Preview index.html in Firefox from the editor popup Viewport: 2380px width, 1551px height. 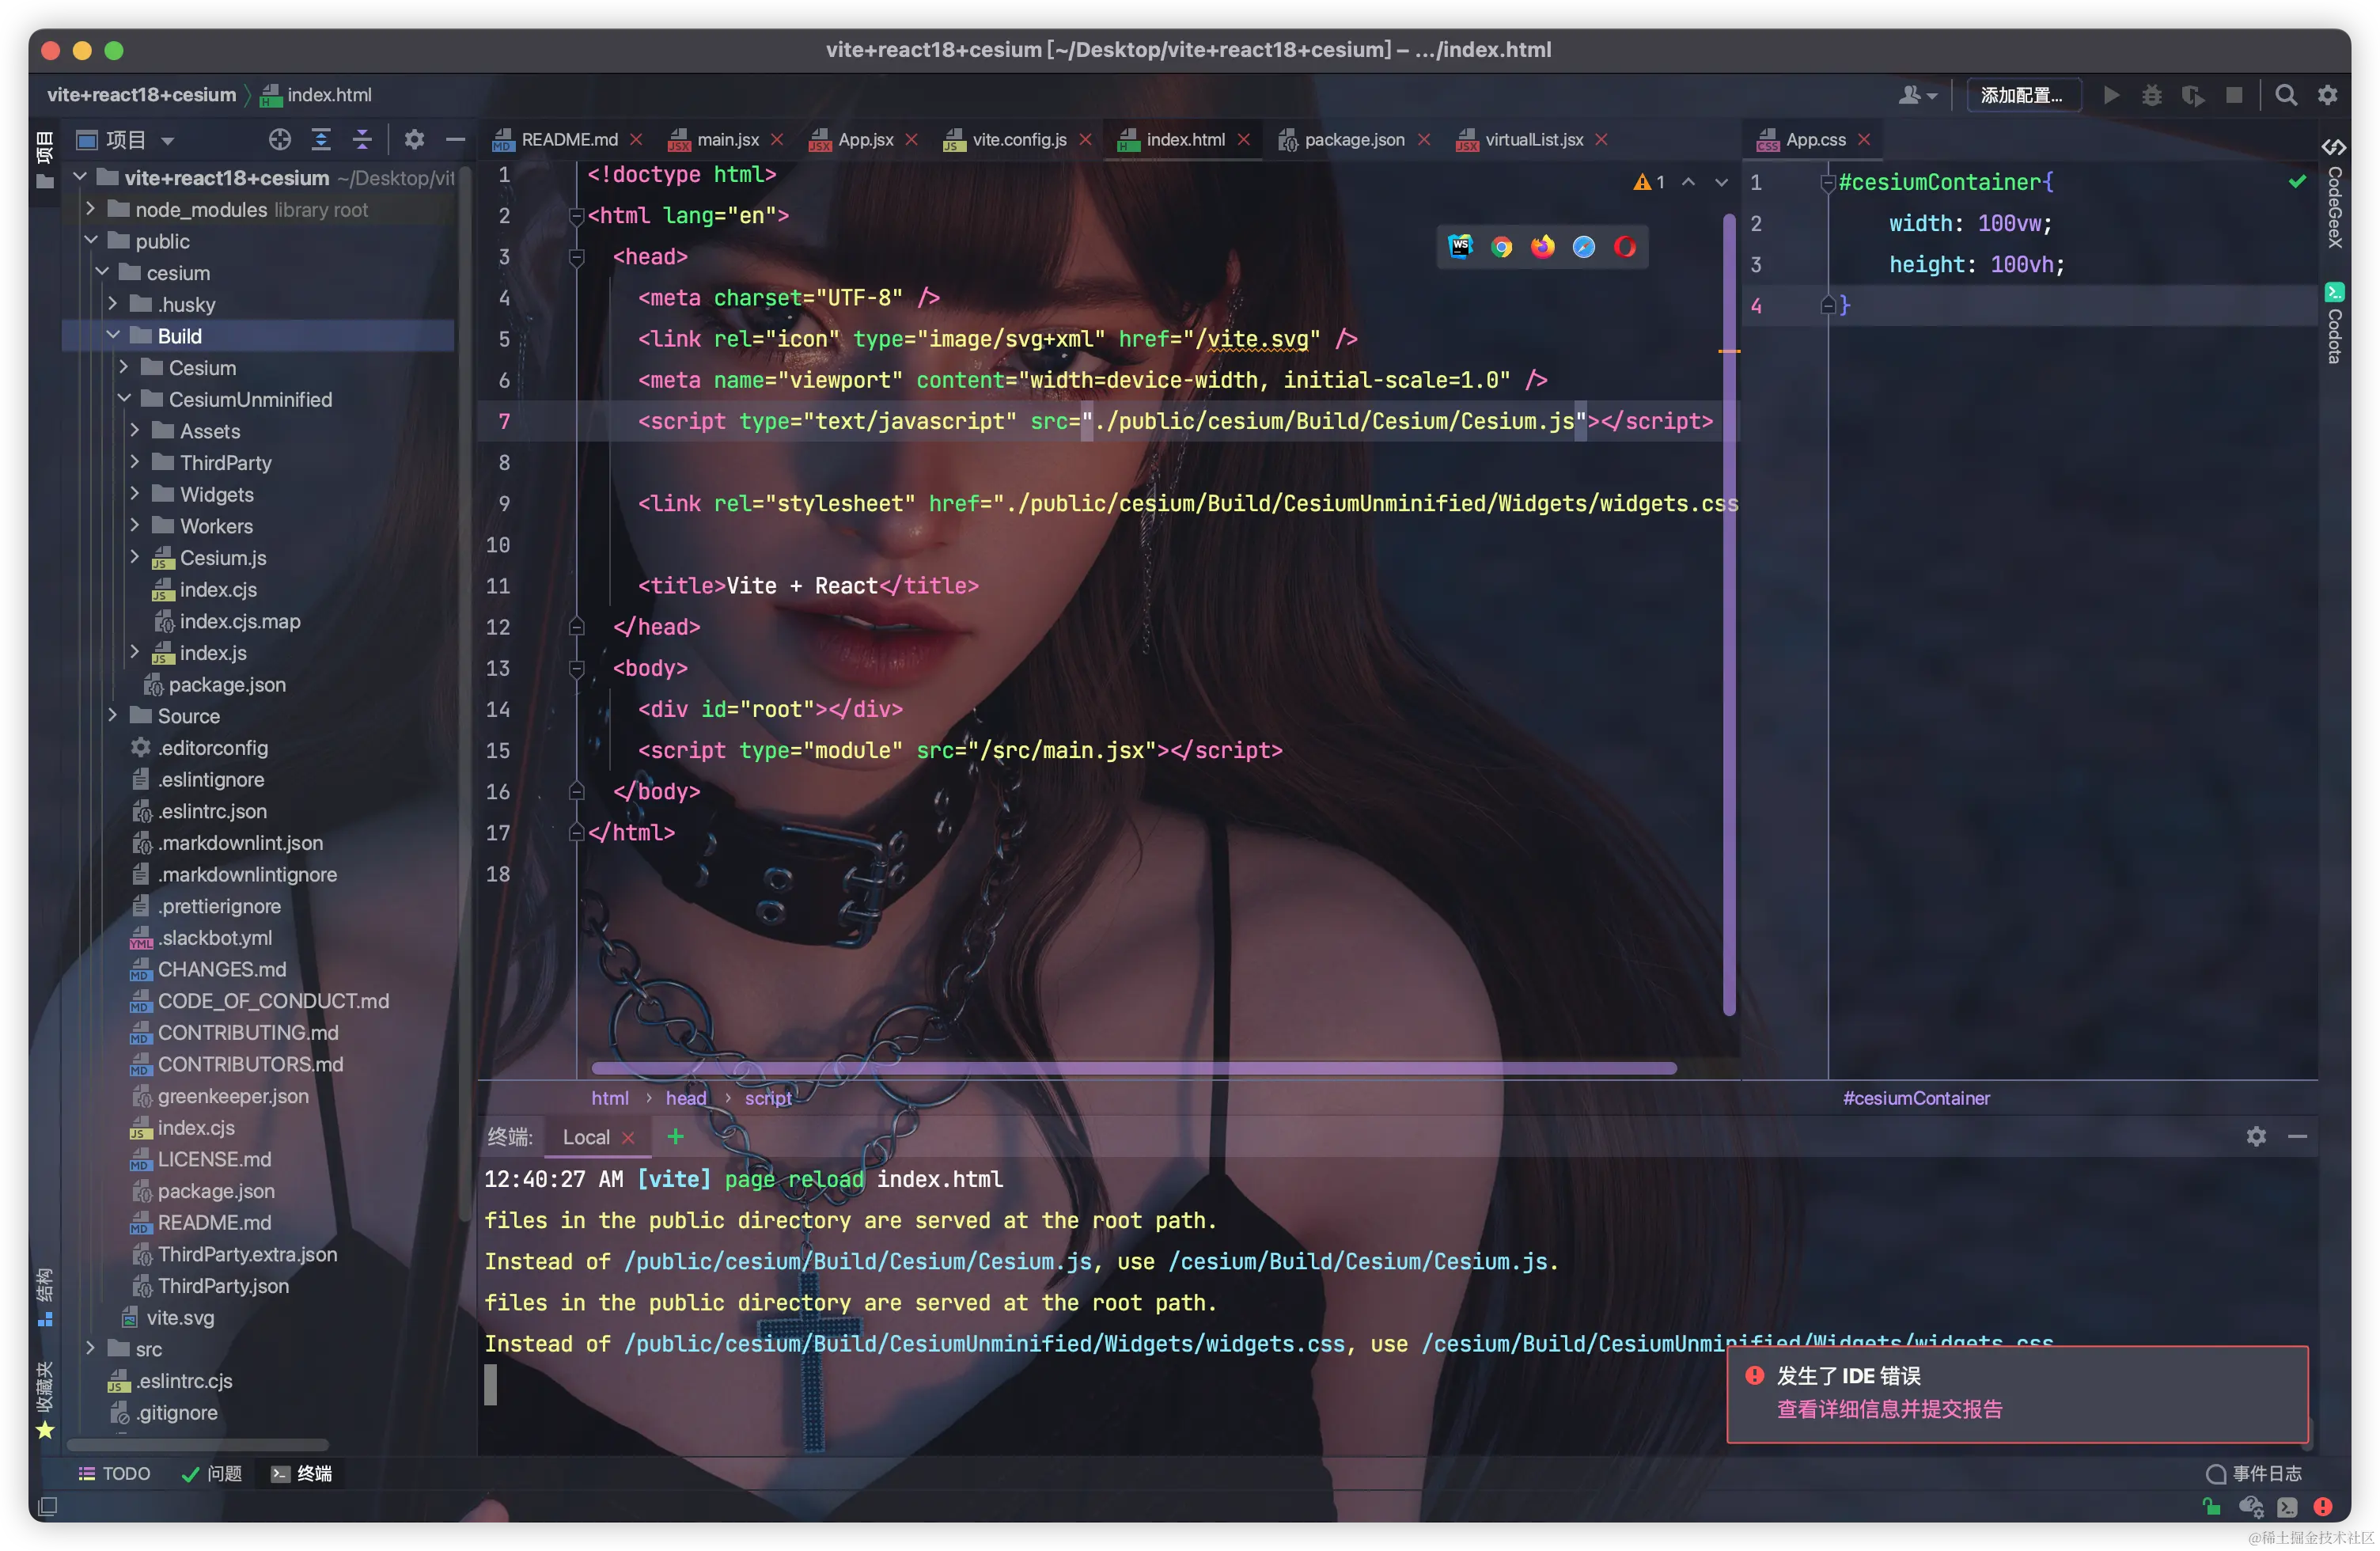click(x=1542, y=246)
